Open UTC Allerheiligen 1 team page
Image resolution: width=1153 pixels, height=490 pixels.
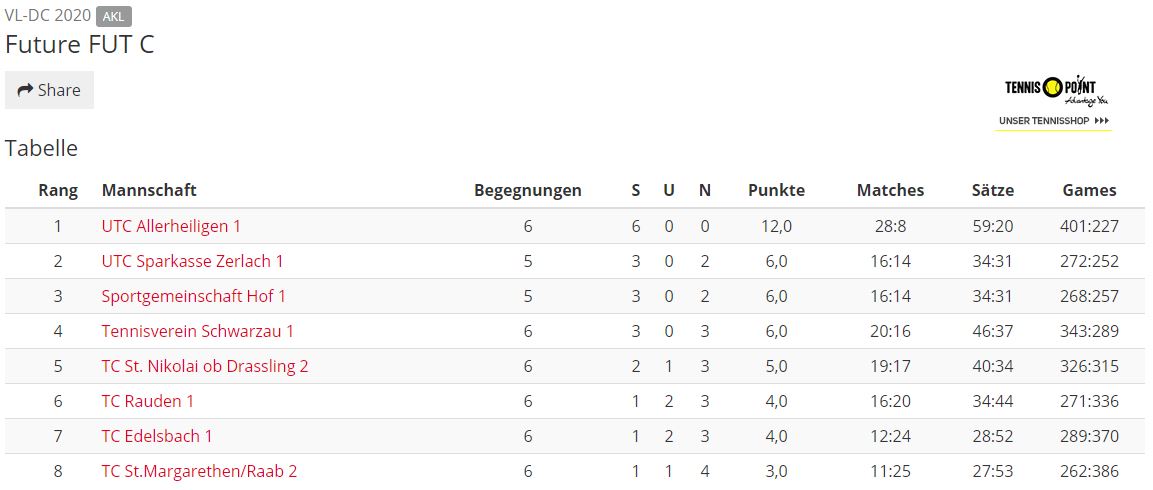pyautogui.click(x=171, y=226)
